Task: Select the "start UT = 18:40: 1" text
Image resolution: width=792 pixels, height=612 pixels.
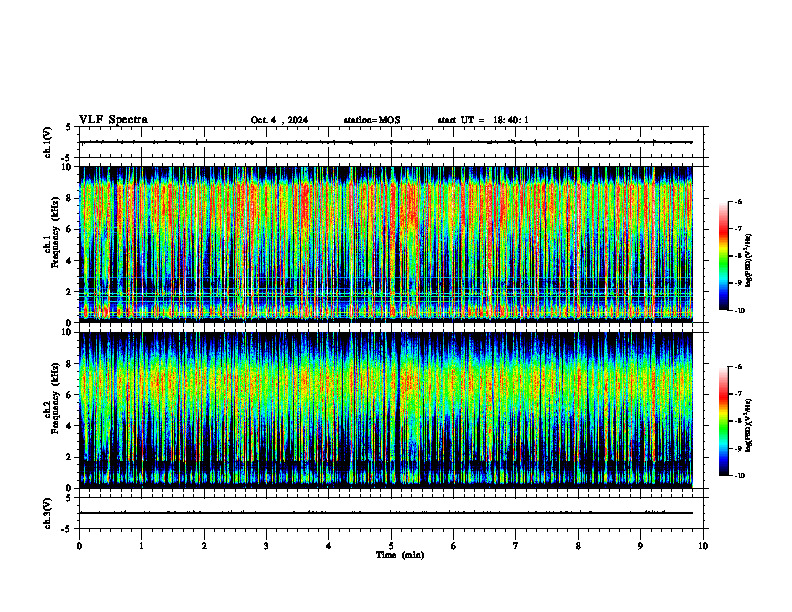Action: pos(483,120)
